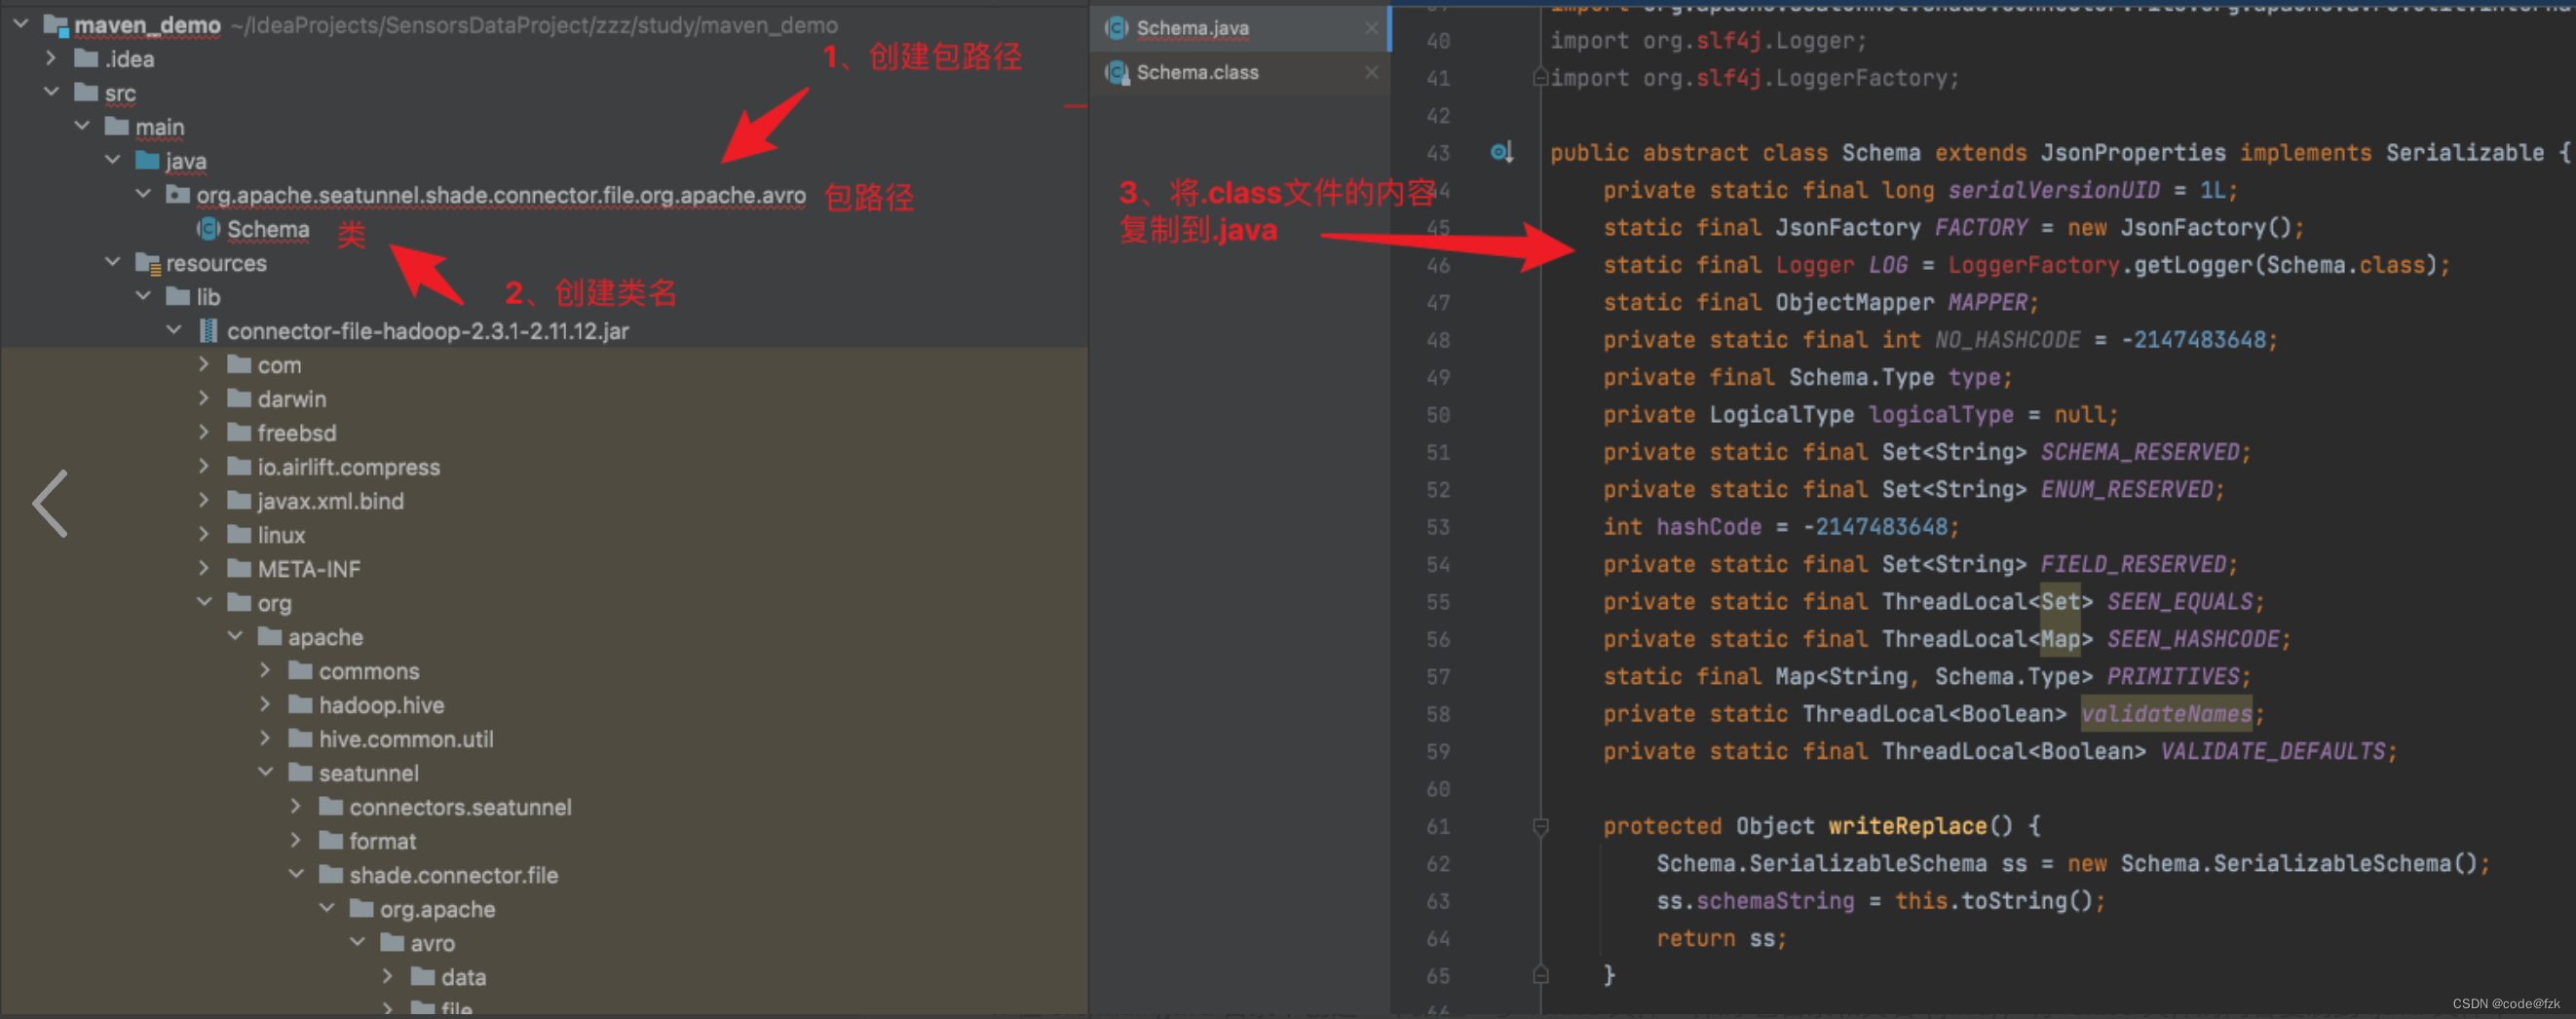The height and width of the screenshot is (1019, 2576).
Task: Click LoggerFactory in the LOG declaration
Action: click(2033, 265)
